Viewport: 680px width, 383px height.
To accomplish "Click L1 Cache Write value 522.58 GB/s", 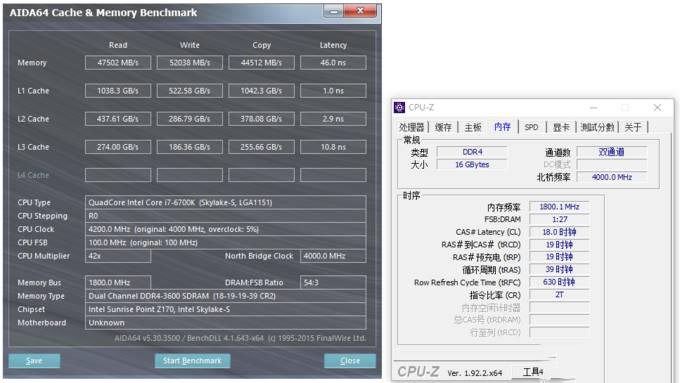I will tap(190, 91).
